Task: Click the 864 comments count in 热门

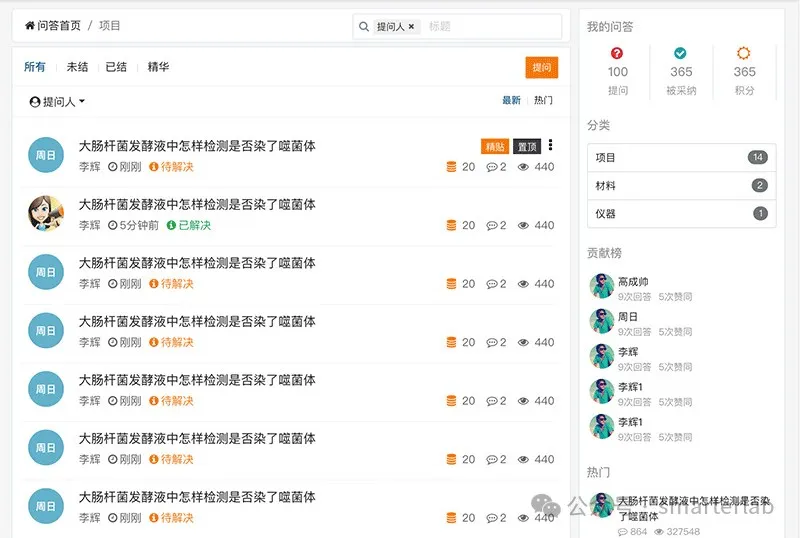Action: (x=632, y=532)
